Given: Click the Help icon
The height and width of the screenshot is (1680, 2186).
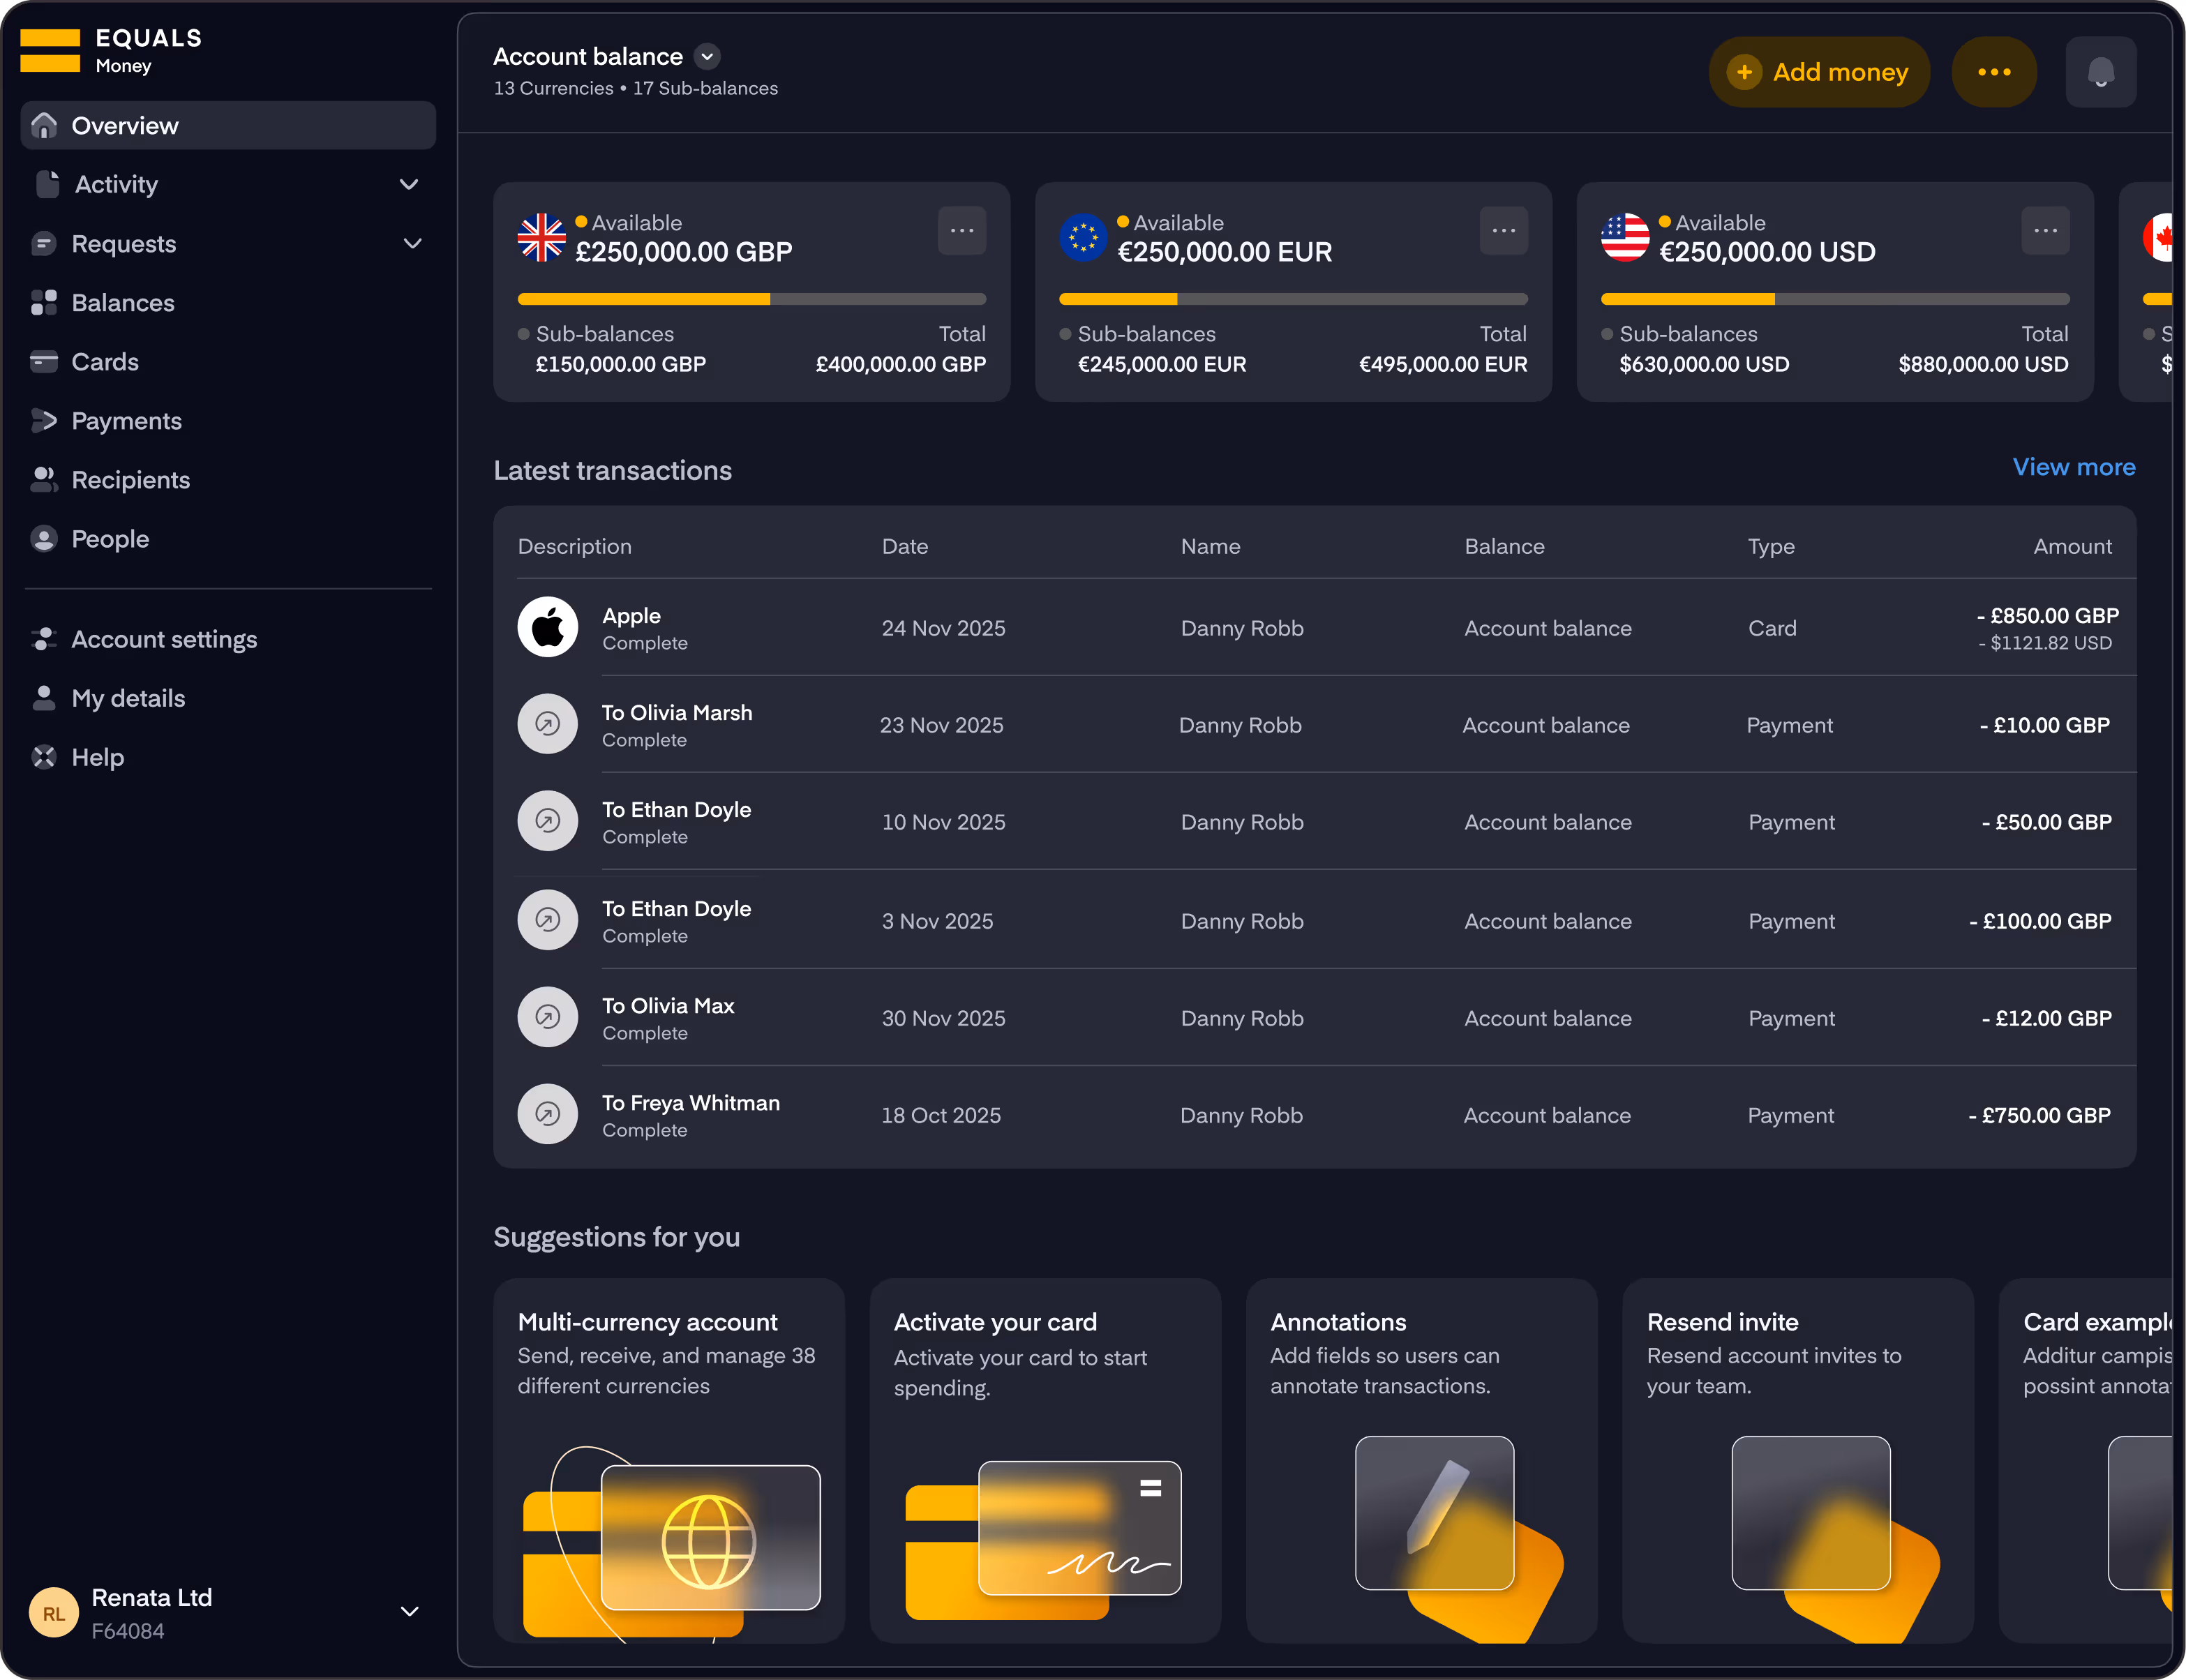Looking at the screenshot, I should [x=44, y=757].
